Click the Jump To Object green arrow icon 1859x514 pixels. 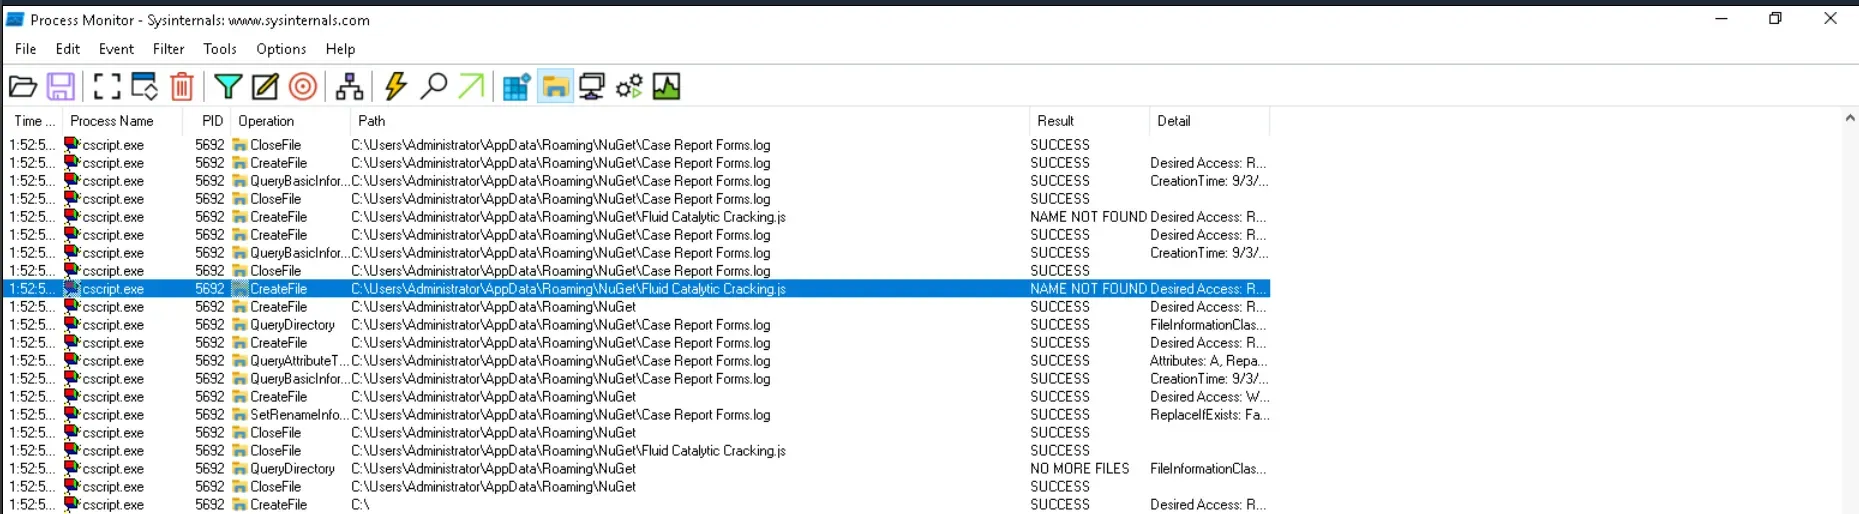pyautogui.click(x=471, y=87)
